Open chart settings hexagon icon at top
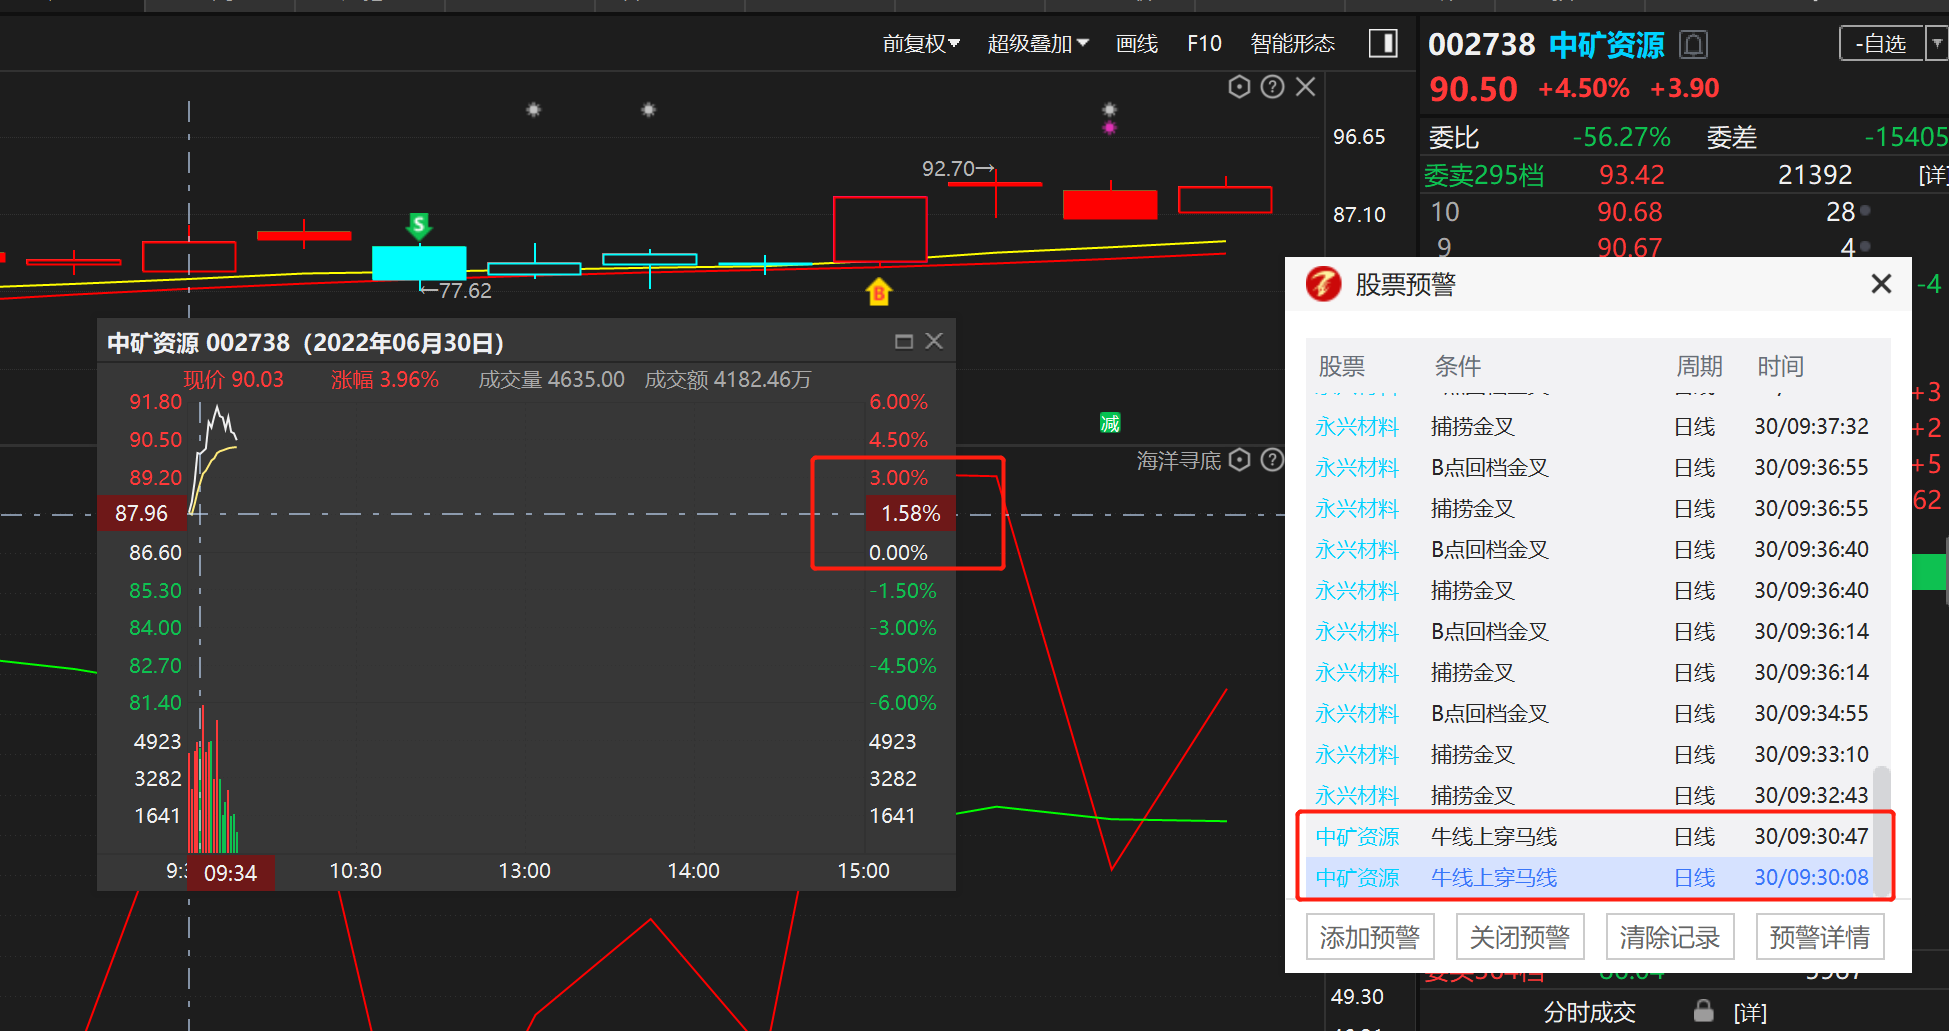The height and width of the screenshot is (1031, 1949). pos(1239,87)
